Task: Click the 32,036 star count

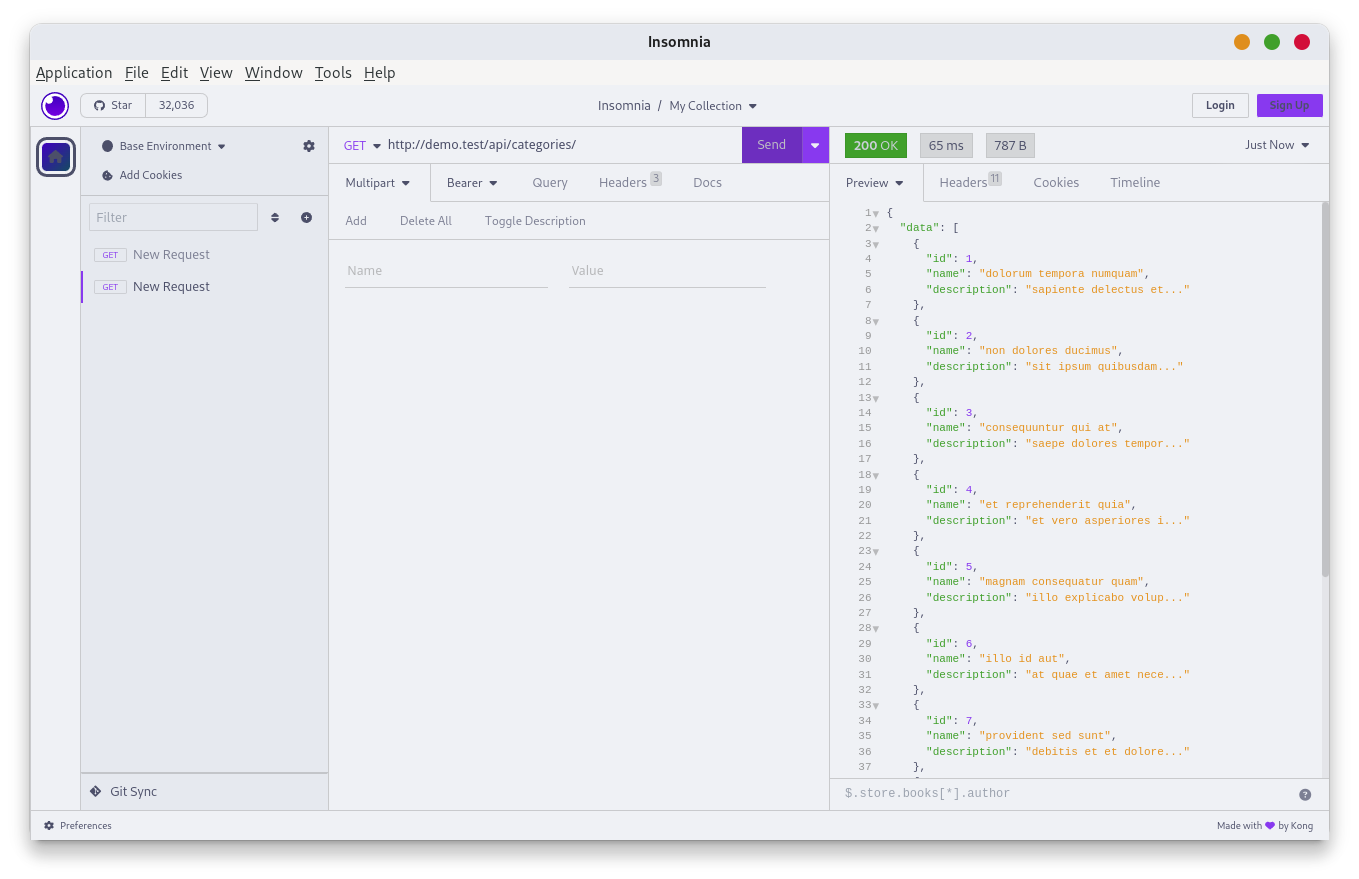Action: point(177,105)
